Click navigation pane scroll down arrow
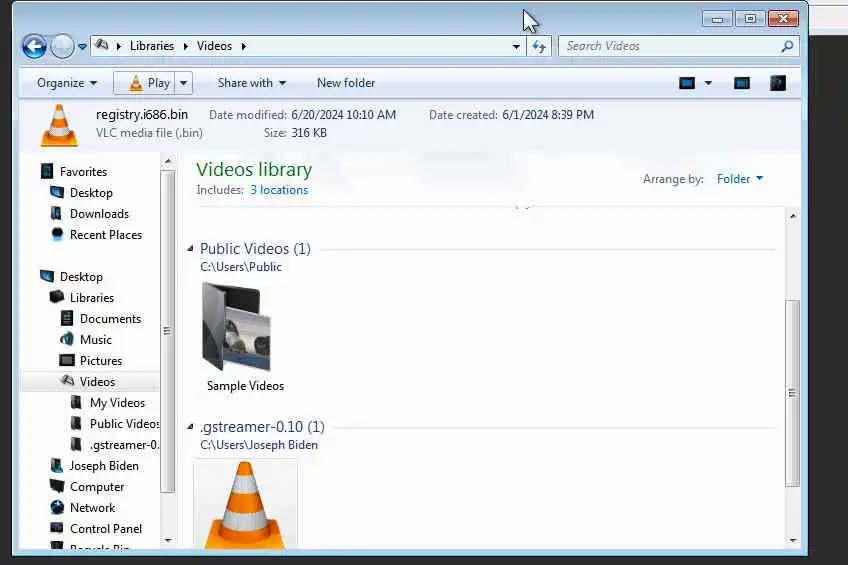Viewport: 848px width, 565px height. click(x=168, y=540)
